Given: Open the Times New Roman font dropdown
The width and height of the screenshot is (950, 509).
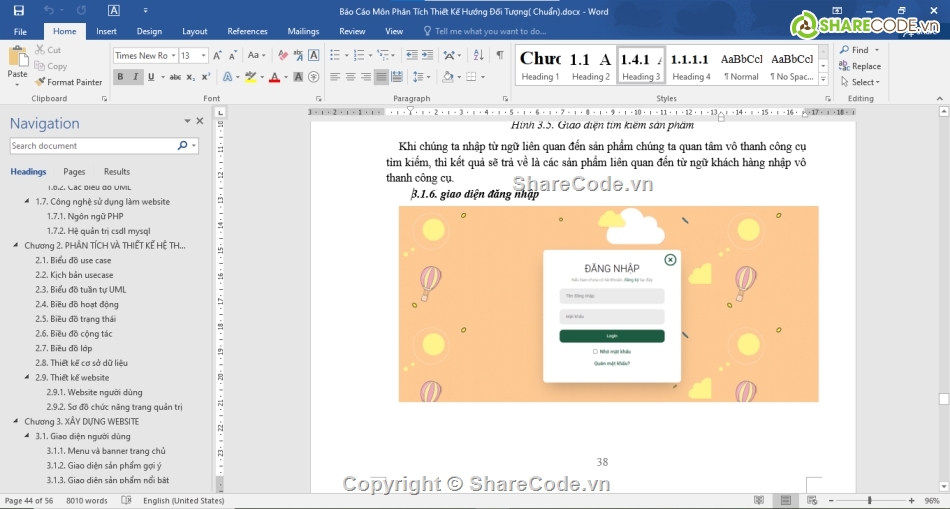Looking at the screenshot, I should coord(171,56).
